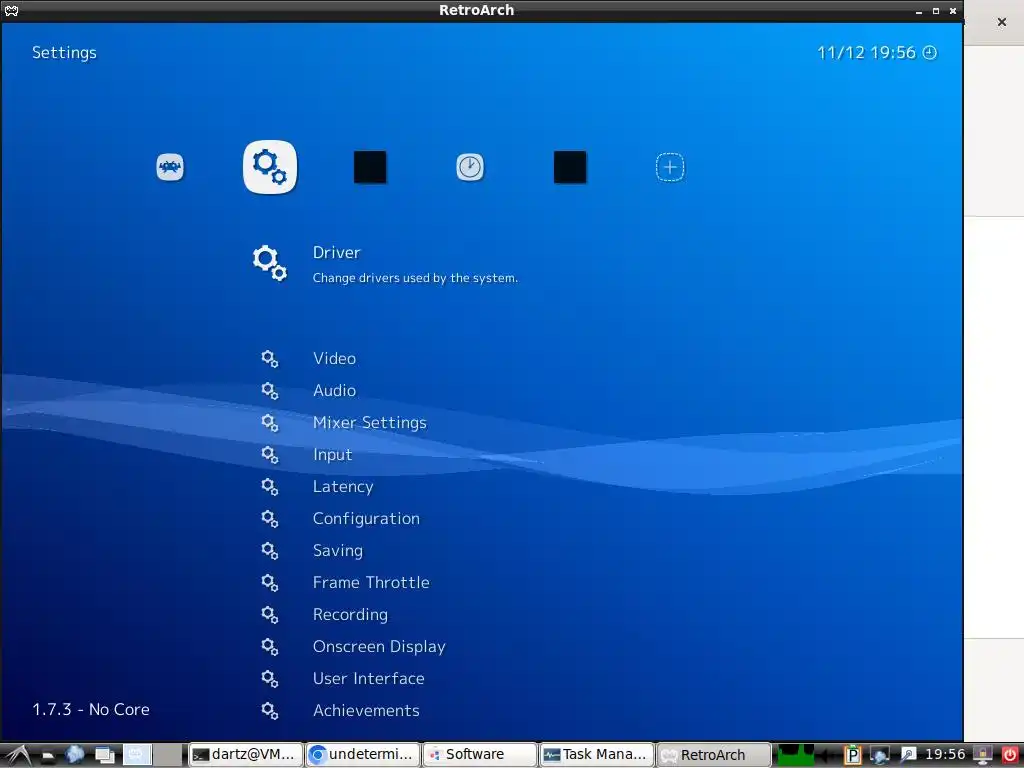The width and height of the screenshot is (1024, 768).
Task: Click the taskbar show desktop windows icon
Action: click(104, 756)
